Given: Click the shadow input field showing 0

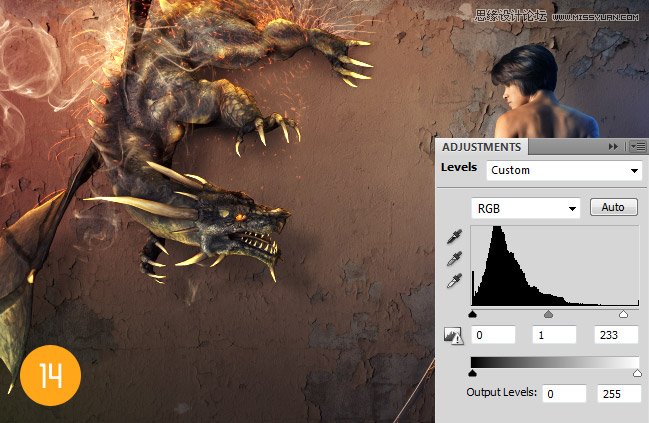Looking at the screenshot, I should pyautogui.click(x=492, y=335).
